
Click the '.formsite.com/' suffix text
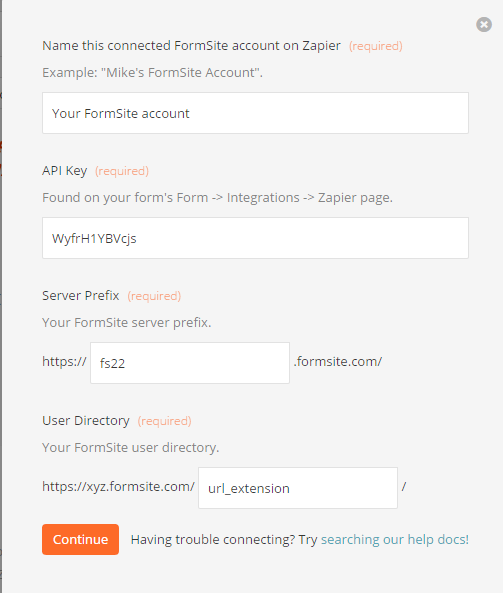(338, 362)
